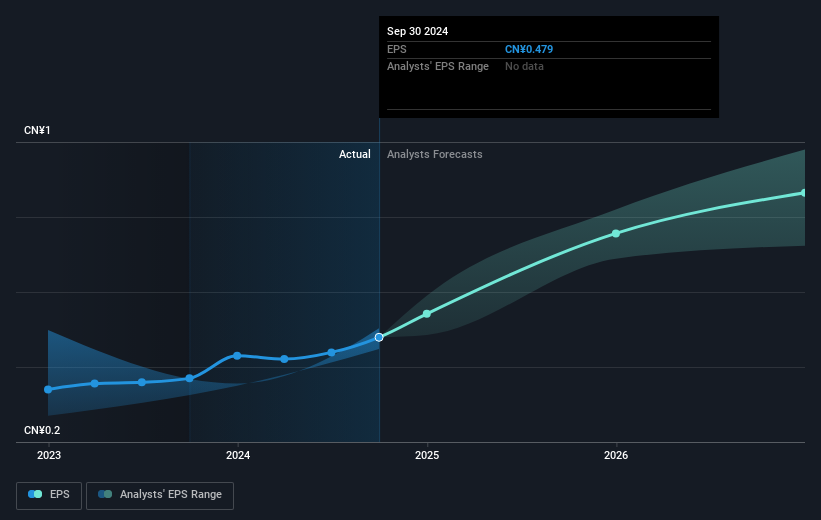Screen dimensions: 821x520
Task: Click the CN¥1 y-axis label
Action: click(x=37, y=130)
